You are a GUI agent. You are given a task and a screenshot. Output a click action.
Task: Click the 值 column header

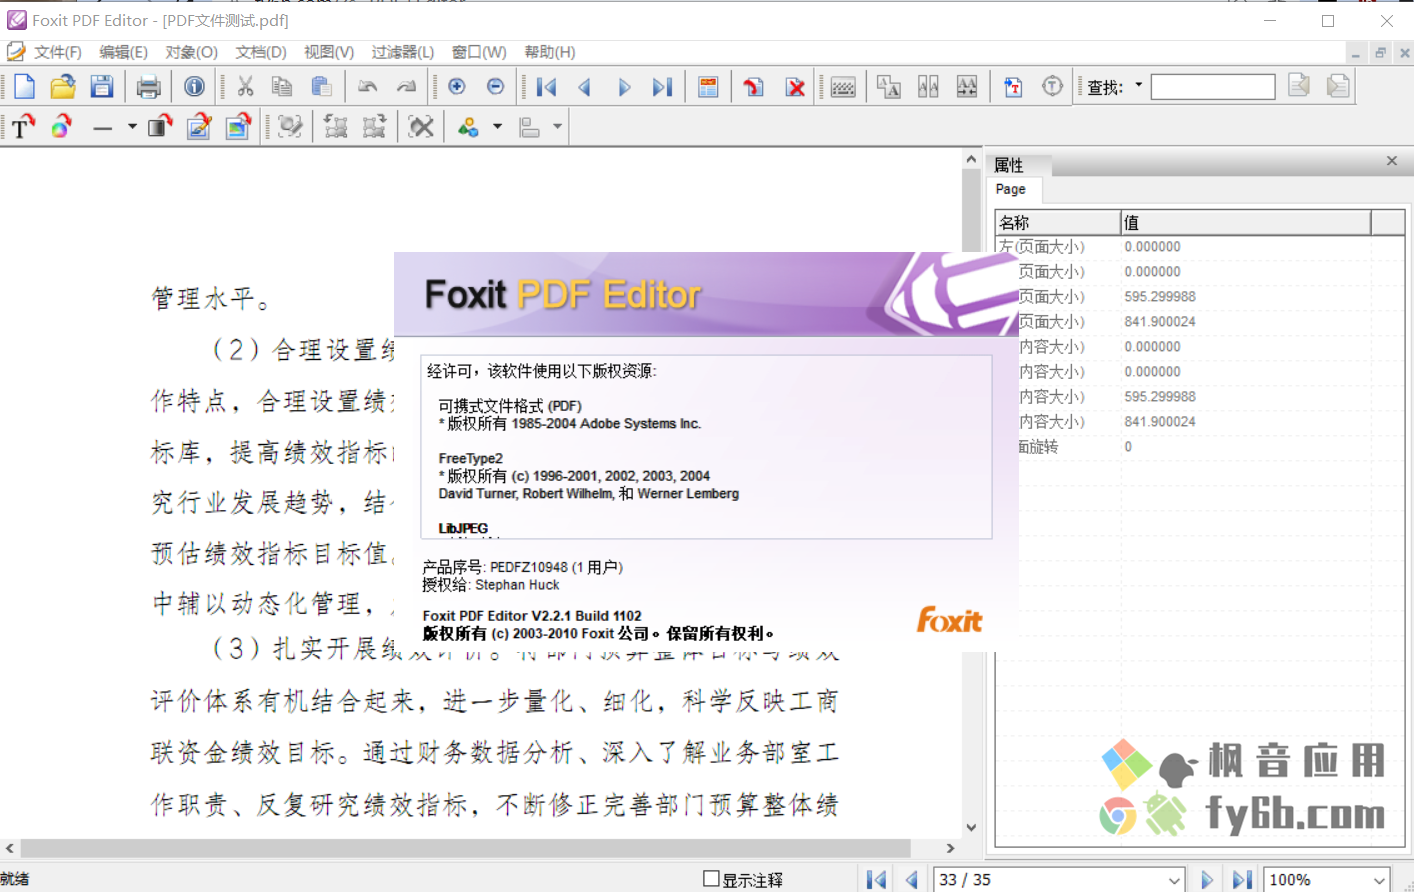(x=1245, y=222)
